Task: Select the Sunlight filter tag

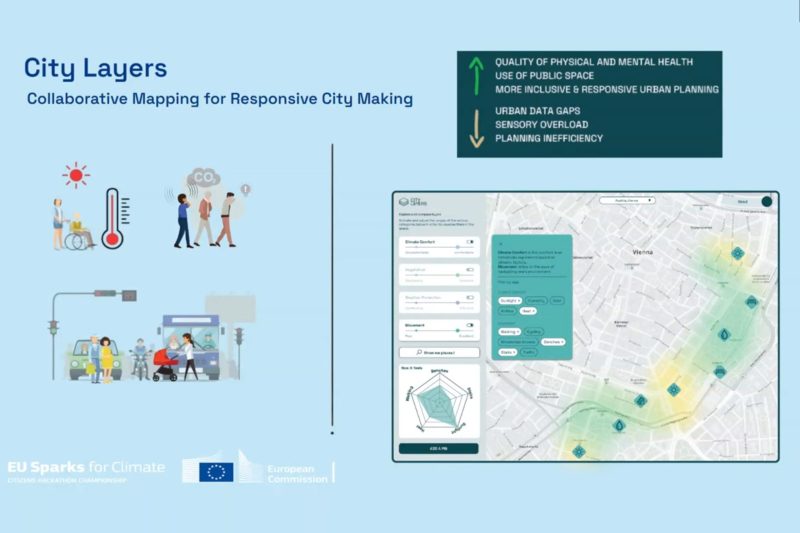Action: coord(509,300)
